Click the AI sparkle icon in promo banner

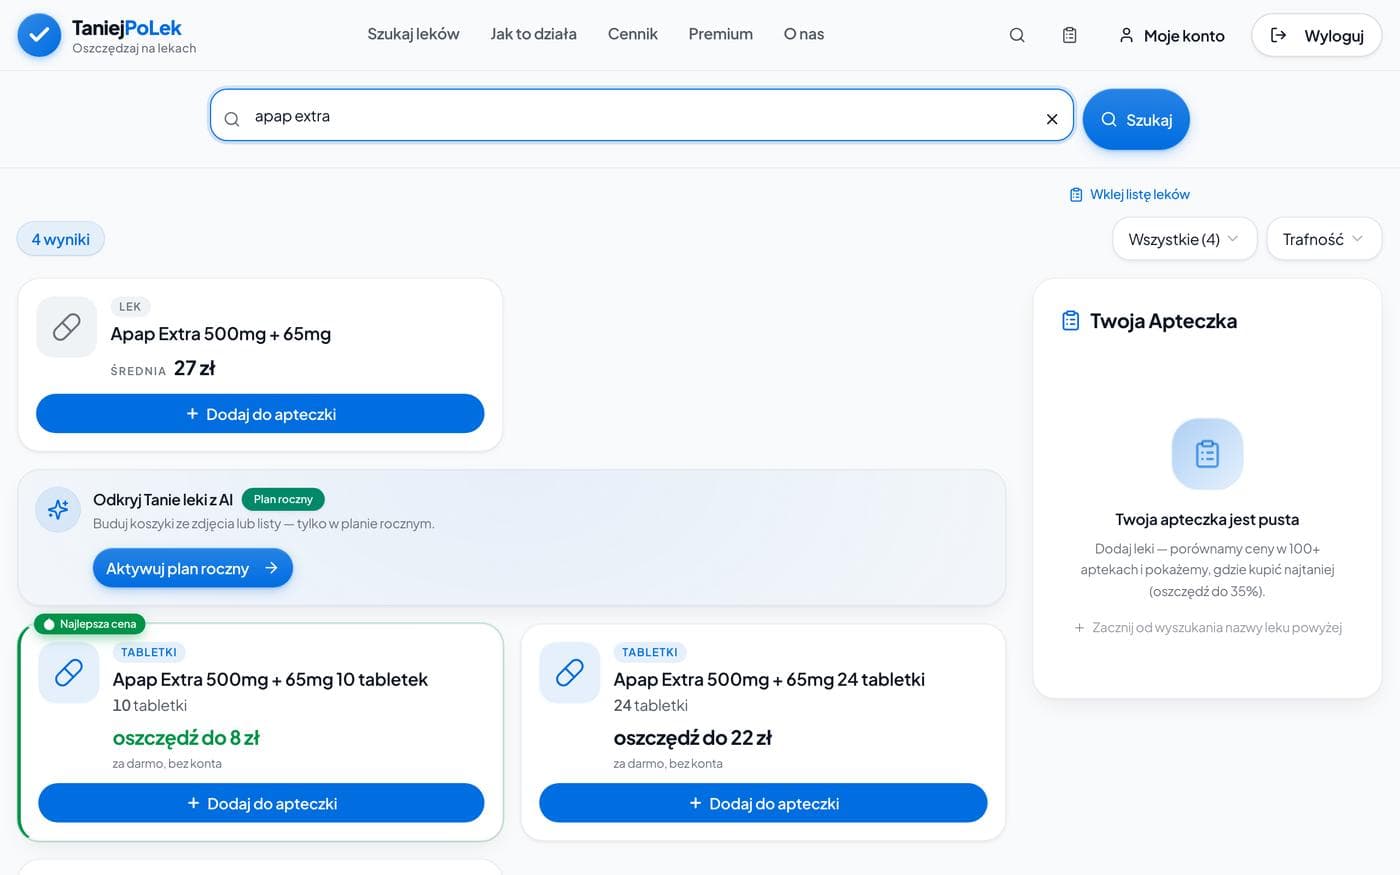58,509
